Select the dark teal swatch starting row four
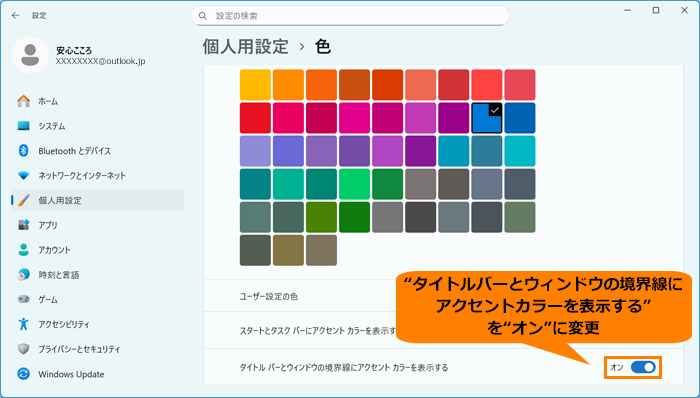Screen dimensions: 700x398 255,184
